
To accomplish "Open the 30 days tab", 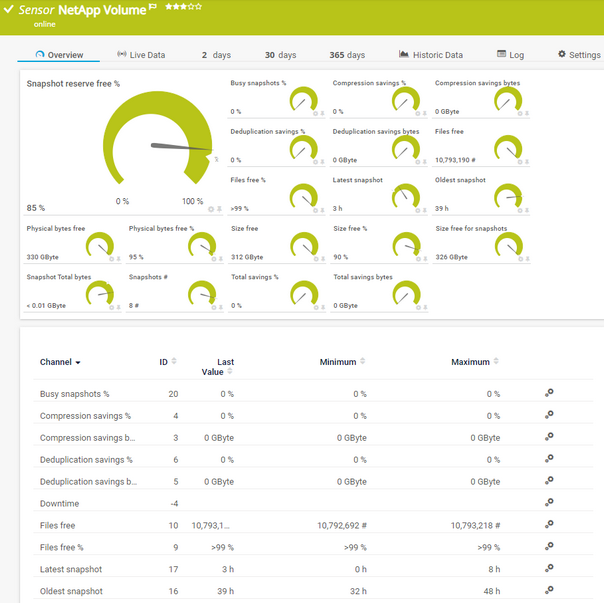I will [x=280, y=55].
